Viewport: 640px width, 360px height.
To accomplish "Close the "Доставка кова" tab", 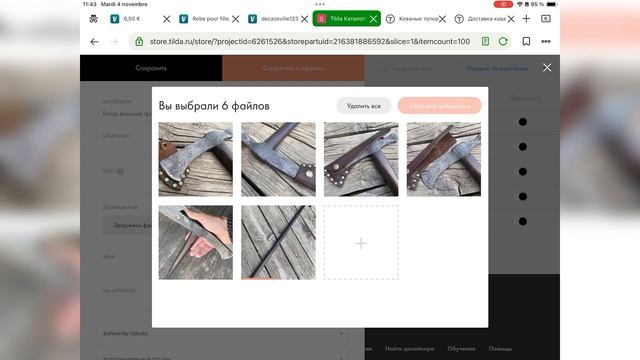I will tap(511, 19).
